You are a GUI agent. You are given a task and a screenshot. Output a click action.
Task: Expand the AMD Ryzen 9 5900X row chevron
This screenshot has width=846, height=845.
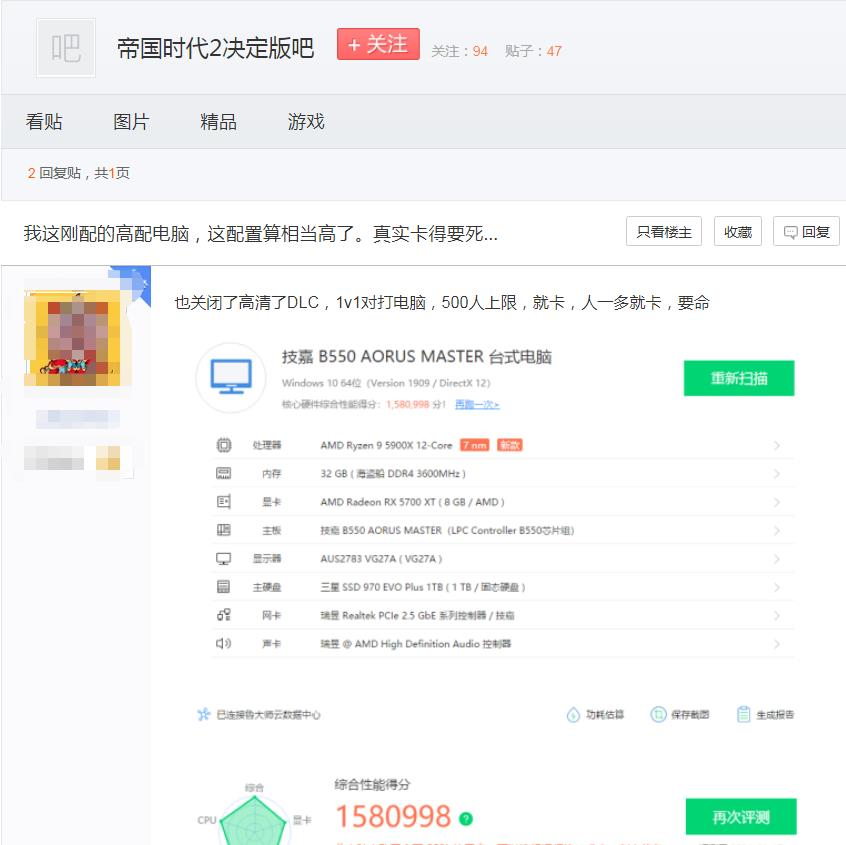click(x=776, y=446)
